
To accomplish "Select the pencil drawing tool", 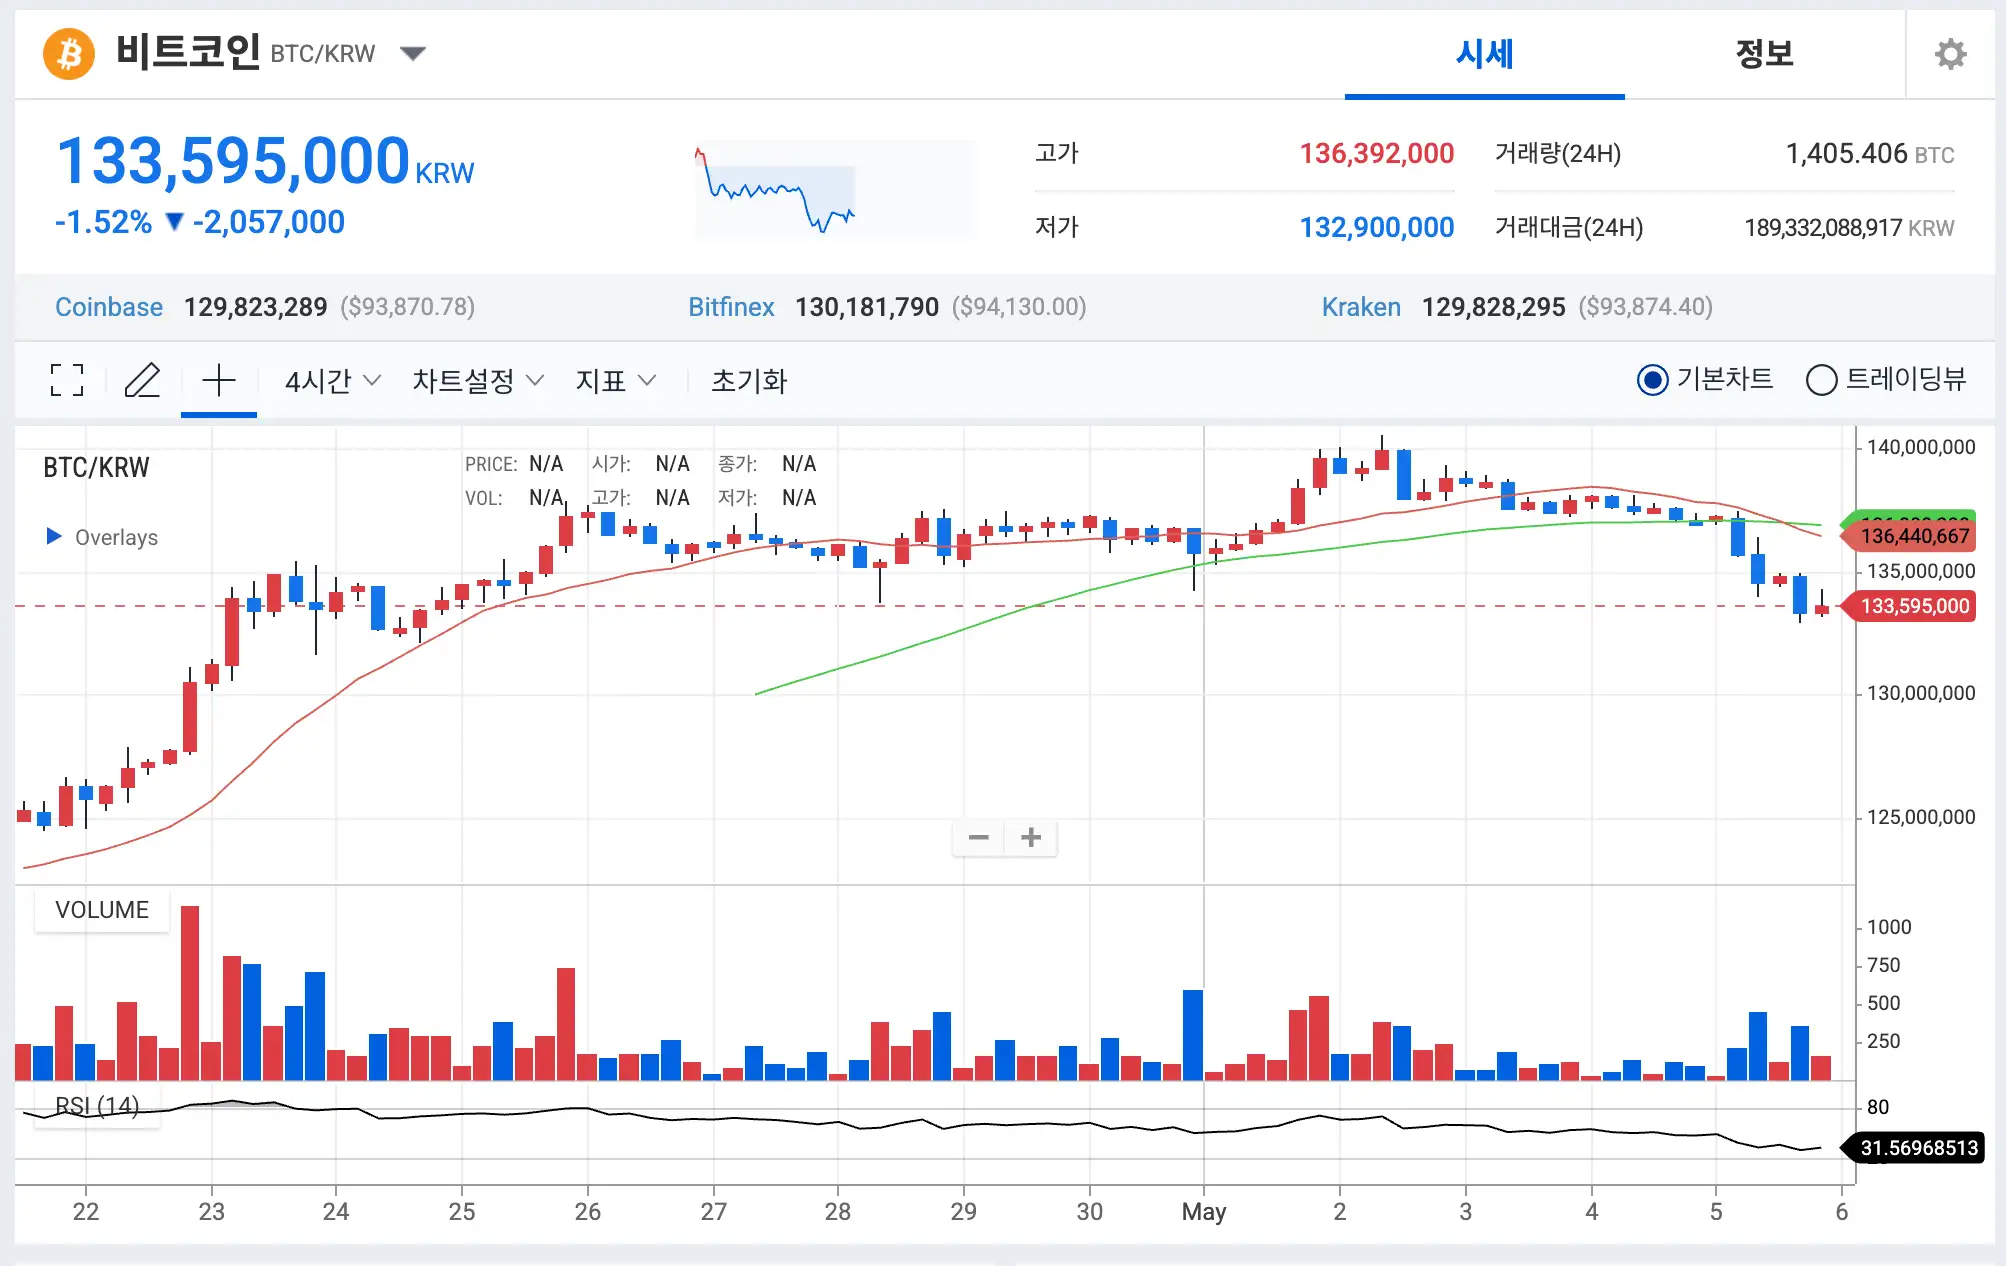I will tap(142, 380).
